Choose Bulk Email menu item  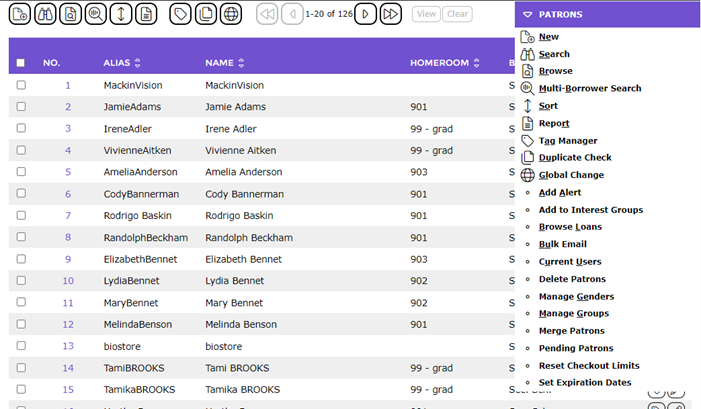pyautogui.click(x=562, y=244)
